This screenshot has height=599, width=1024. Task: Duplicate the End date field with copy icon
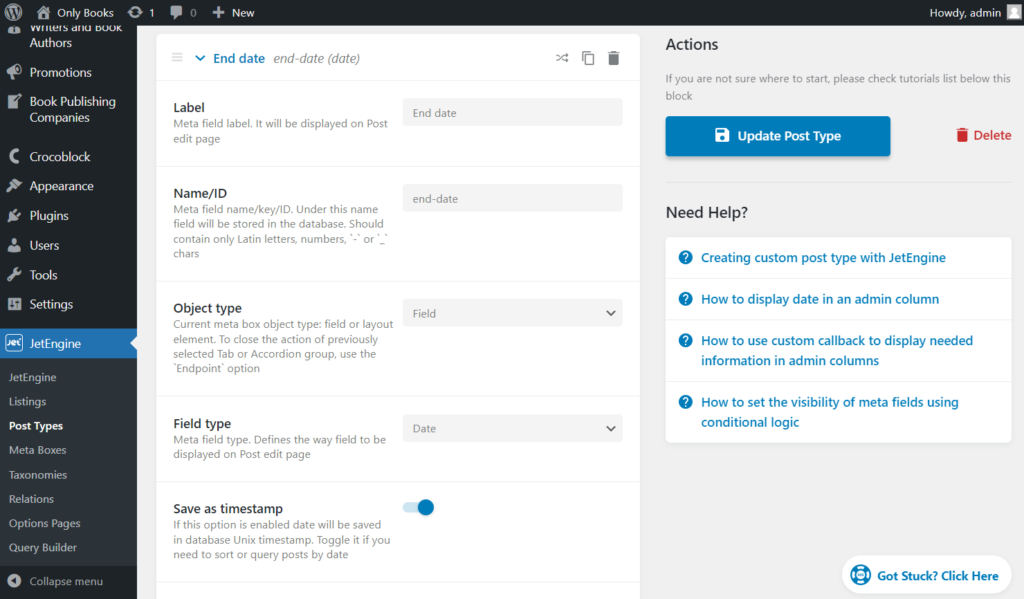(588, 58)
